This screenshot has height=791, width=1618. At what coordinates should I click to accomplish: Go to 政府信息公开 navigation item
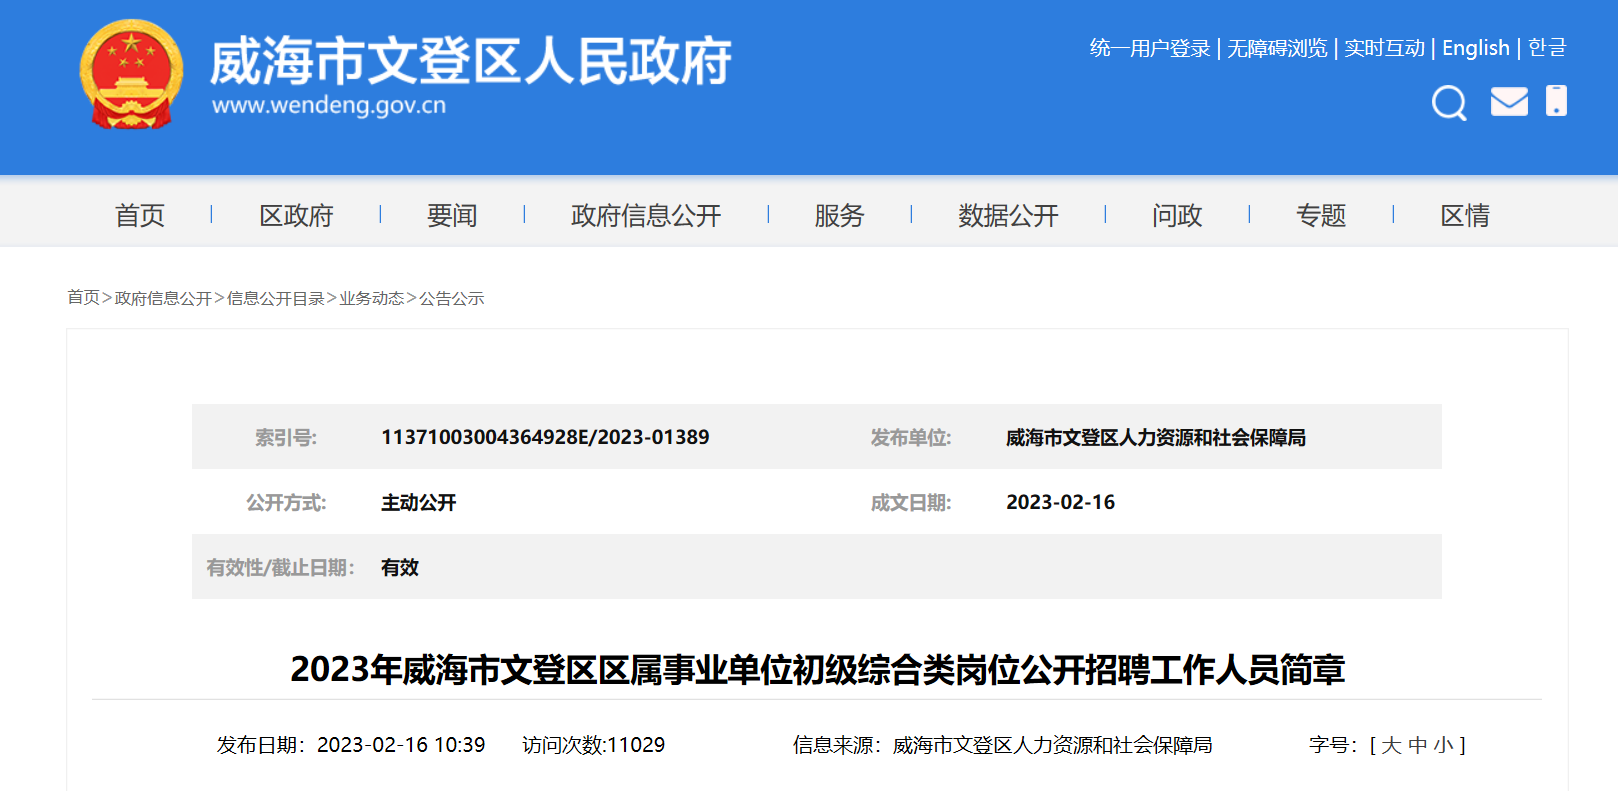pos(646,215)
